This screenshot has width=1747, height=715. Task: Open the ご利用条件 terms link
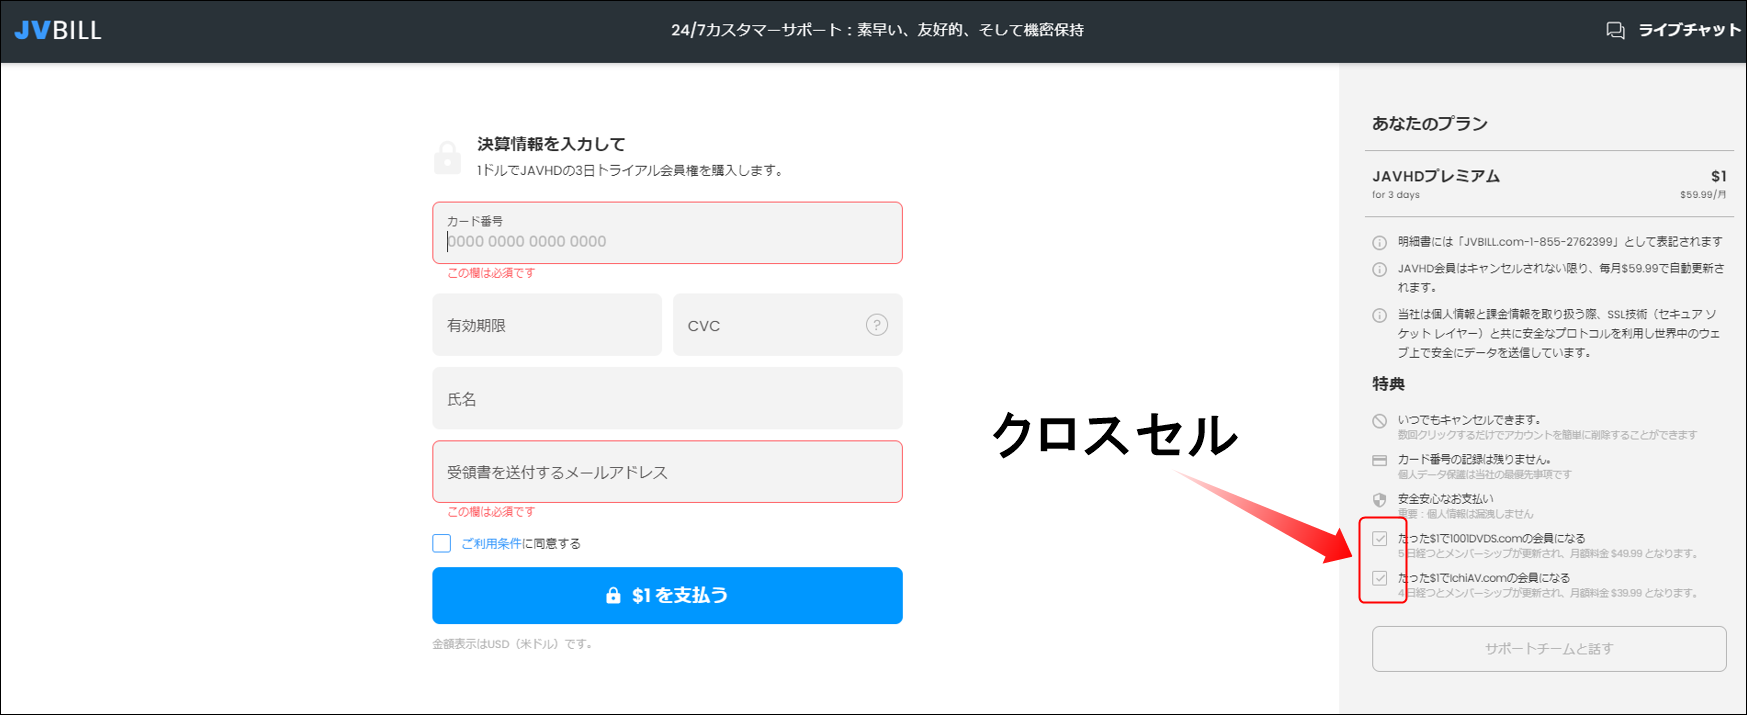click(x=491, y=544)
